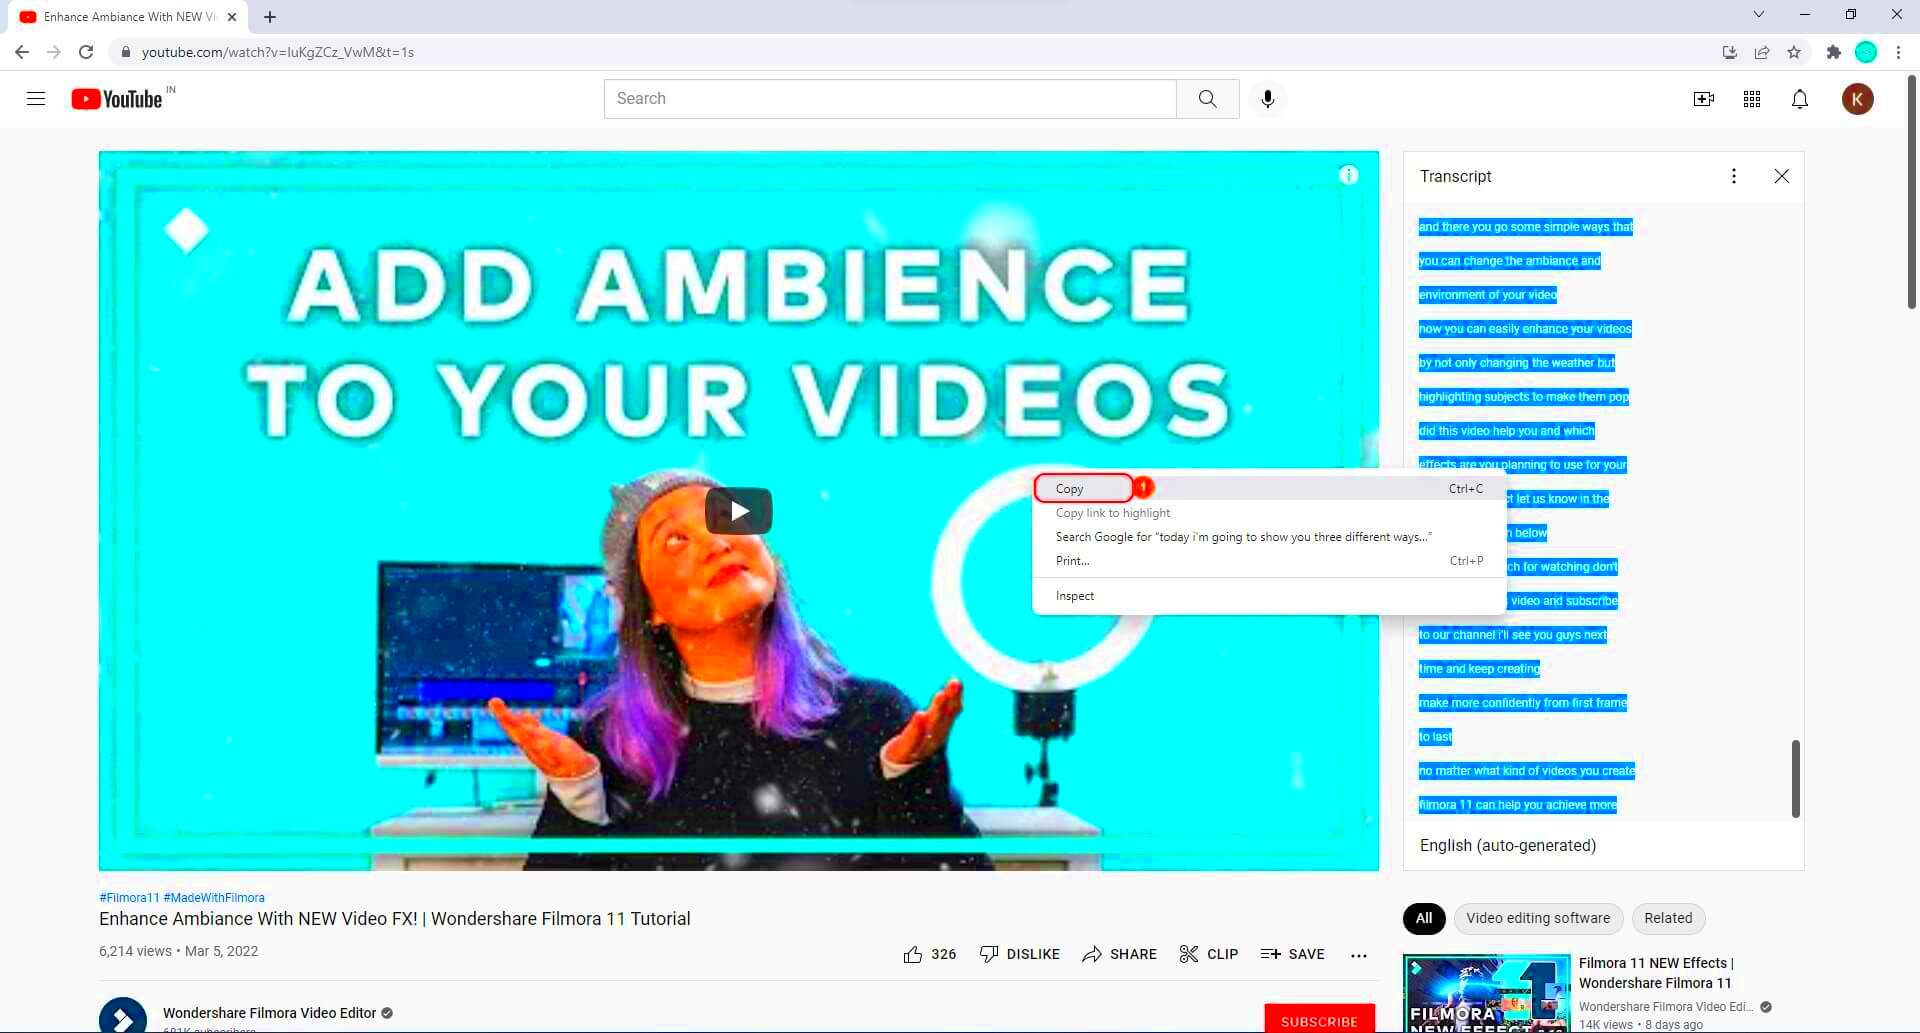Open the Filmora 11 NEW Effects video title
Image resolution: width=1920 pixels, height=1033 pixels.
click(x=1656, y=973)
